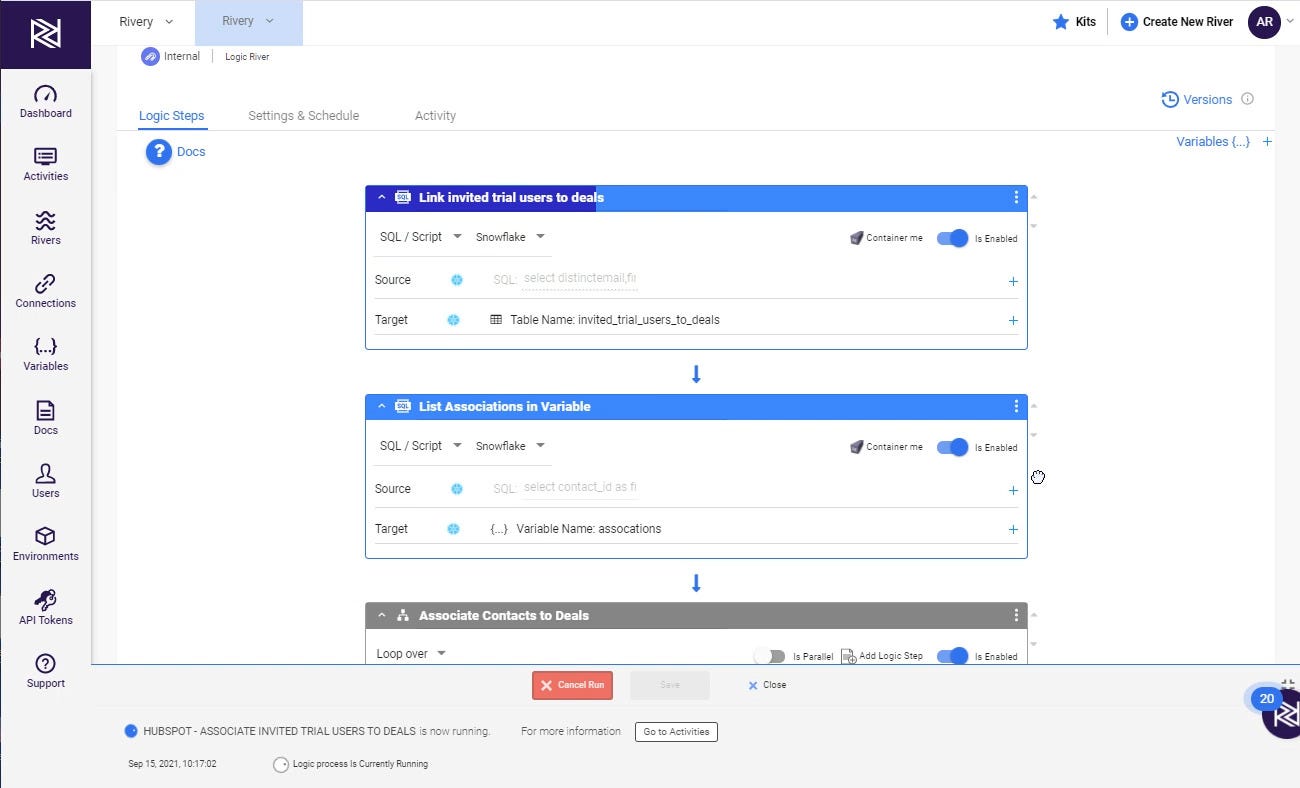Open the Environments section in the sidebar

coord(45,543)
